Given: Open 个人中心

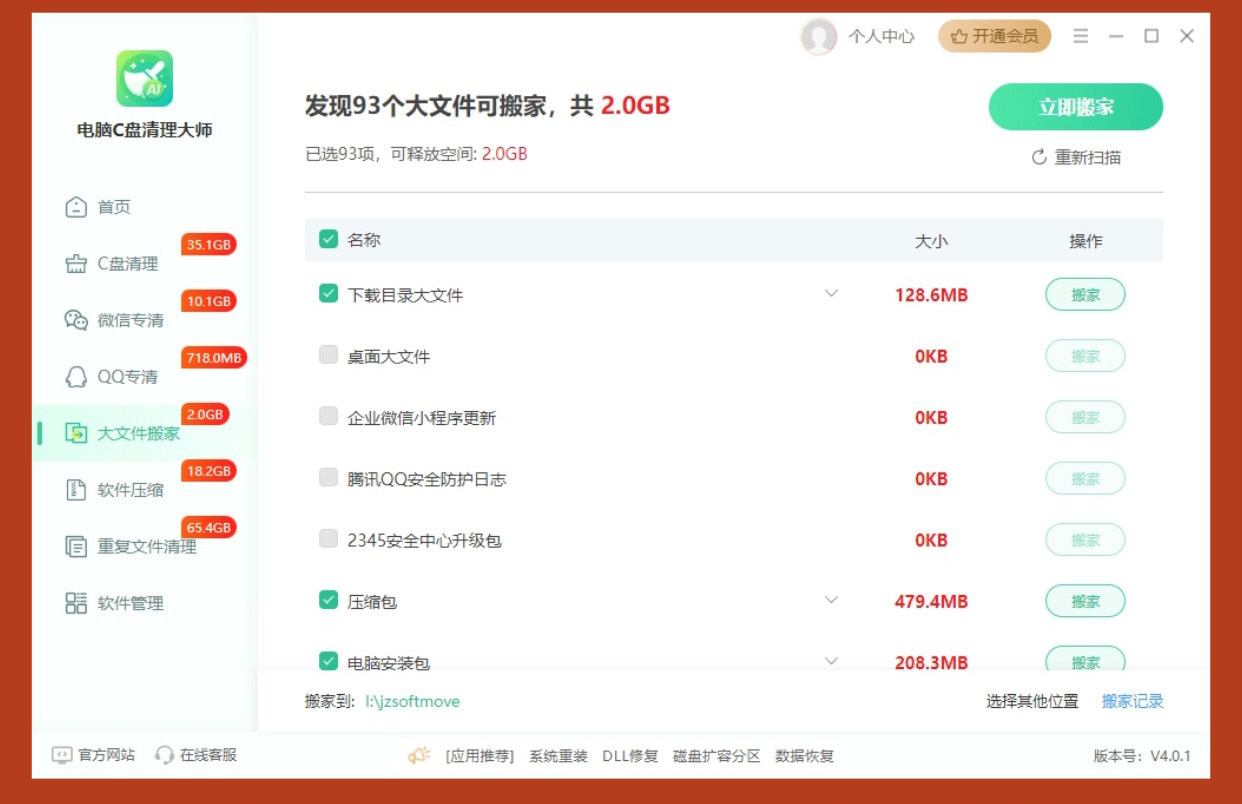Looking at the screenshot, I should pos(881,37).
